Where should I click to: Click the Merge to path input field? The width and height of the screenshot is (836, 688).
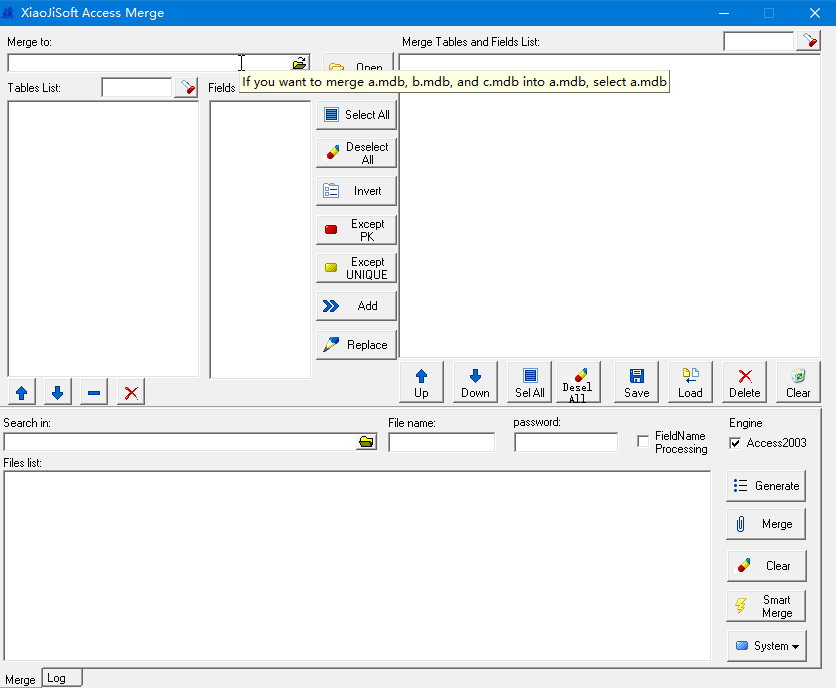click(x=149, y=63)
